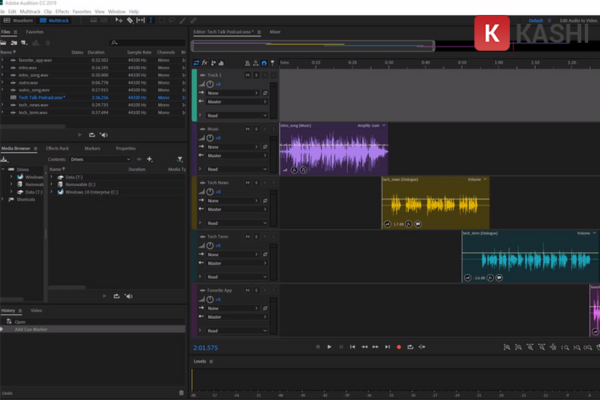Open Favorite App track input None dropdown
Image resolution: width=600 pixels, height=400 pixels.
click(233, 308)
